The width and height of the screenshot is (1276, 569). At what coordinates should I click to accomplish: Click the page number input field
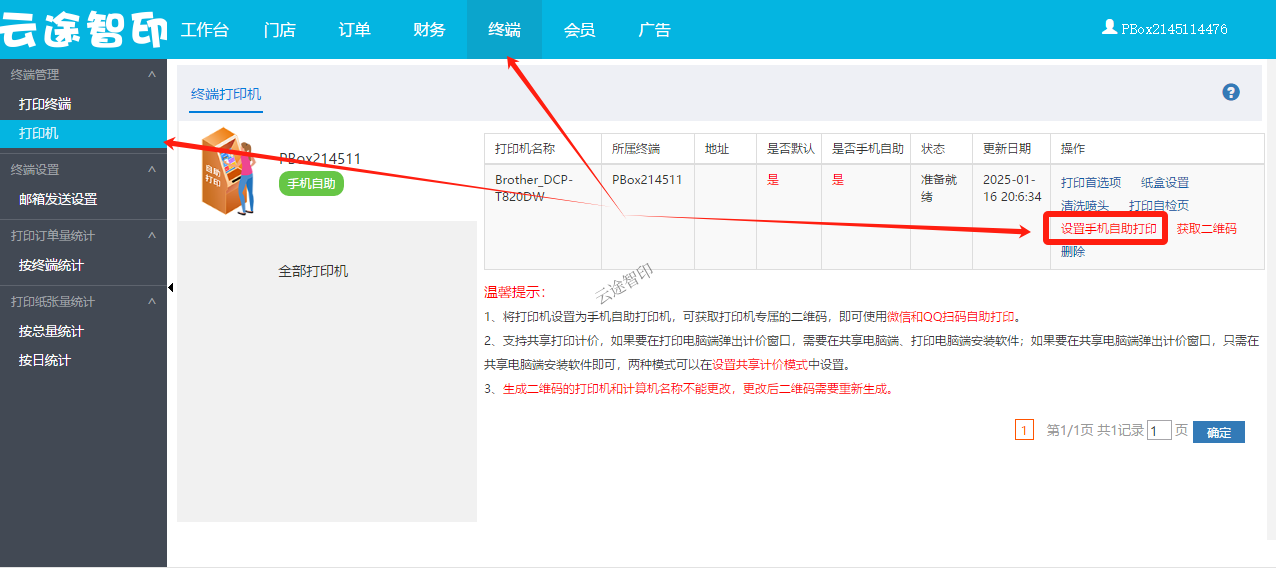(x=1159, y=431)
